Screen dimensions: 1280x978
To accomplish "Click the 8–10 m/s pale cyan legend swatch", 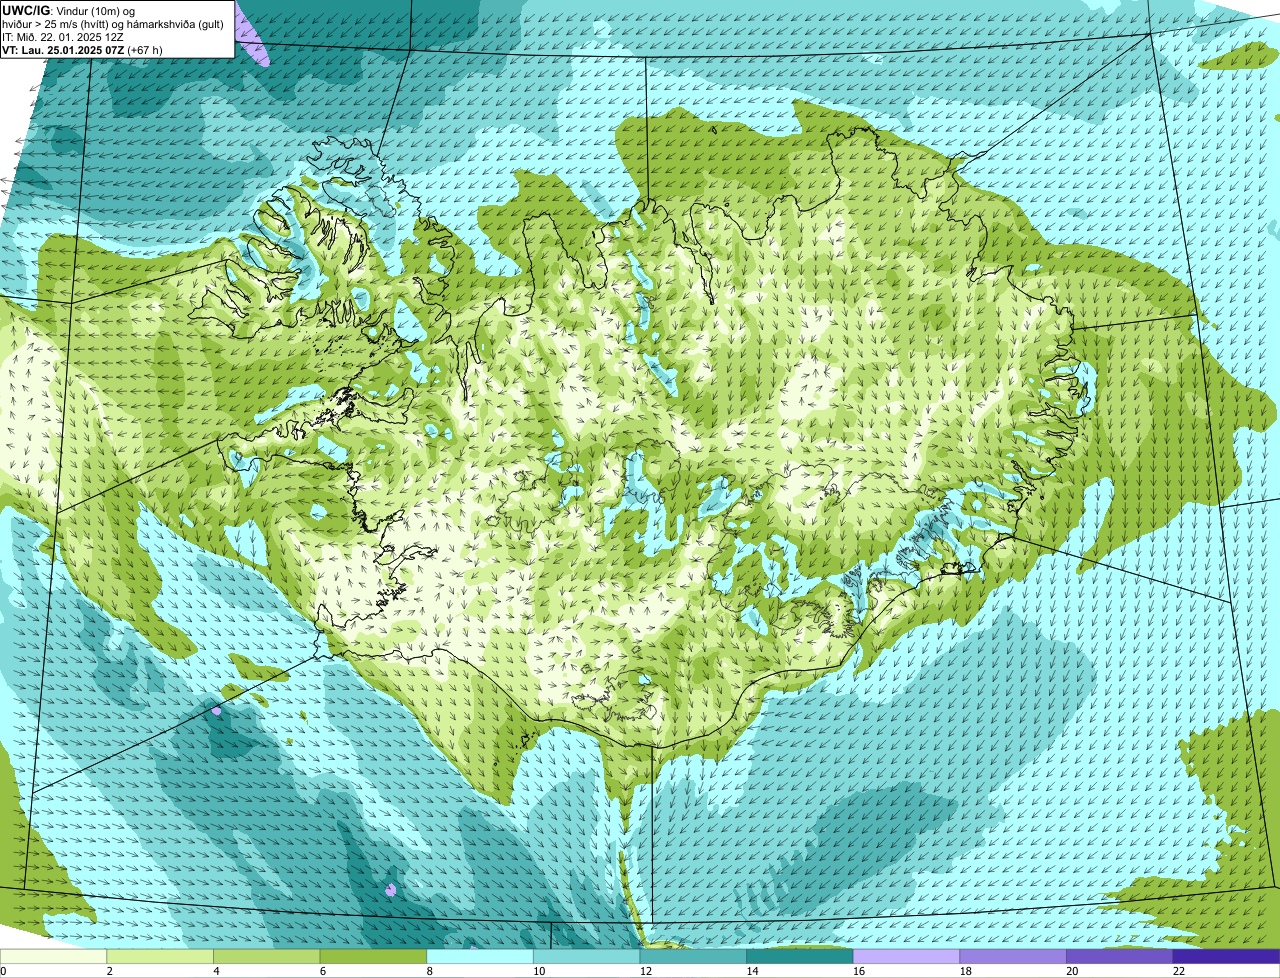I will tap(480, 957).
